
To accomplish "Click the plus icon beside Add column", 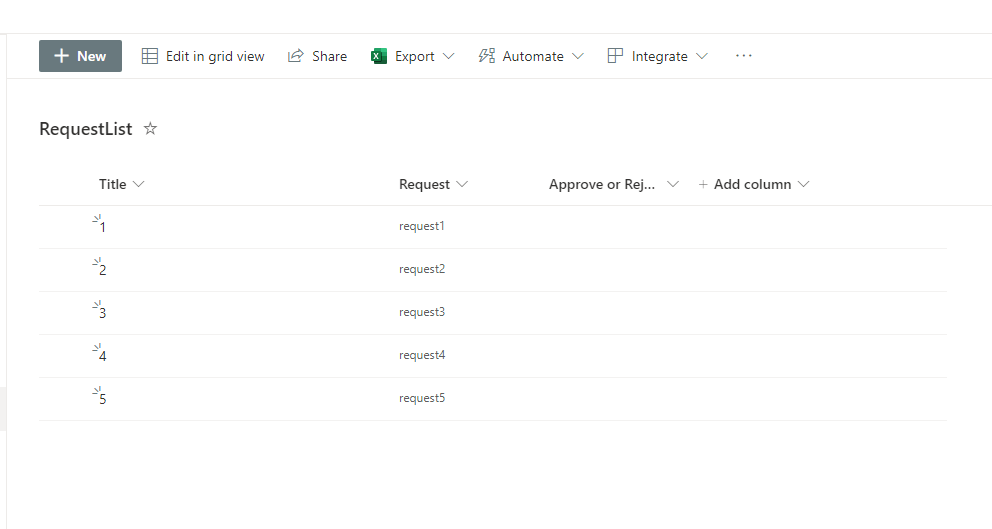I will 703,184.
